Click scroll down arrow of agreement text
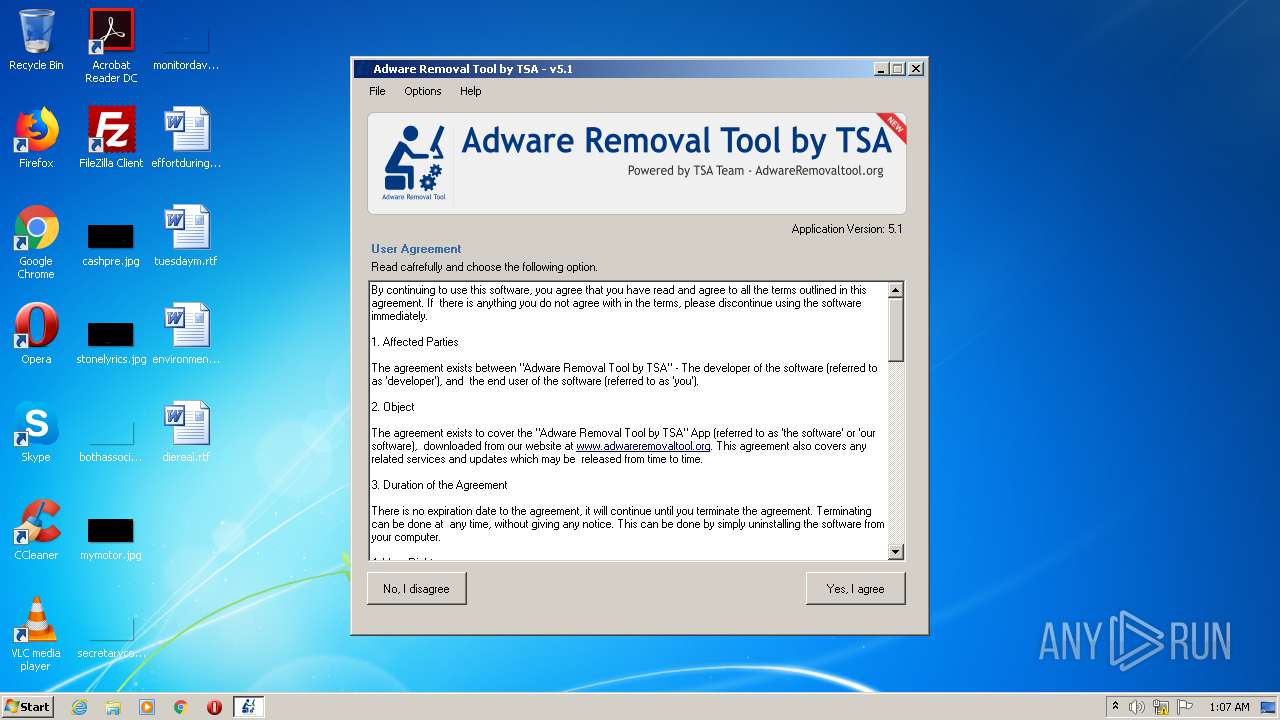The image size is (1280, 720). point(895,552)
